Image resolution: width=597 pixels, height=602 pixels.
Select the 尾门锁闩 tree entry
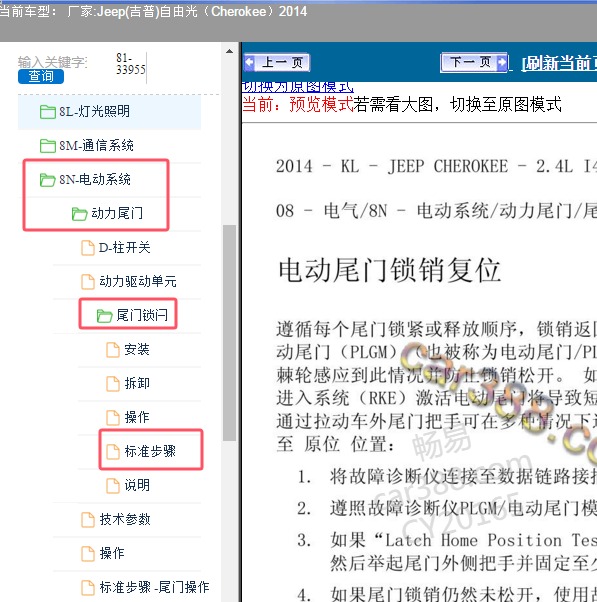coord(142,315)
